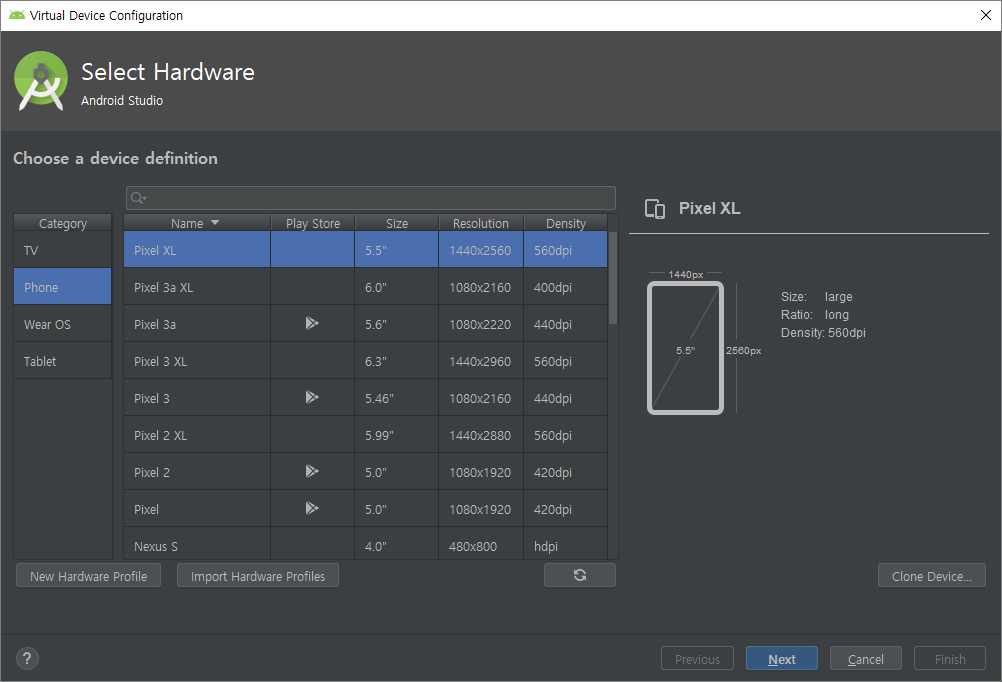Focus the device search input field

(x=371, y=198)
